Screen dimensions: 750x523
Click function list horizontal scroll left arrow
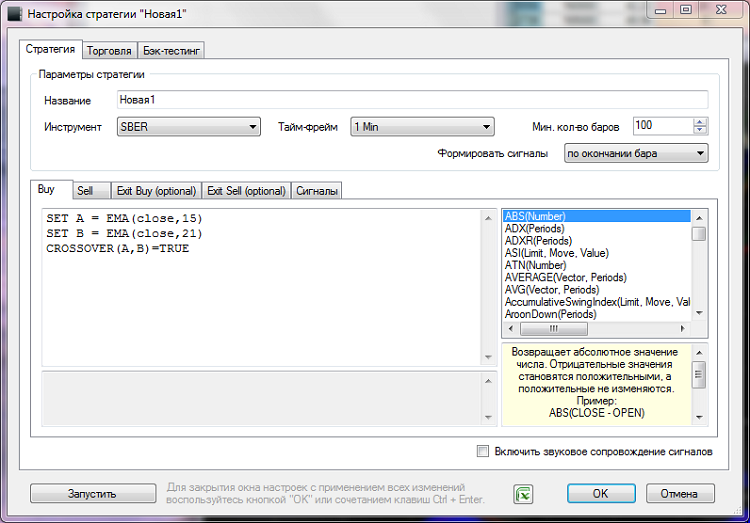(511, 328)
